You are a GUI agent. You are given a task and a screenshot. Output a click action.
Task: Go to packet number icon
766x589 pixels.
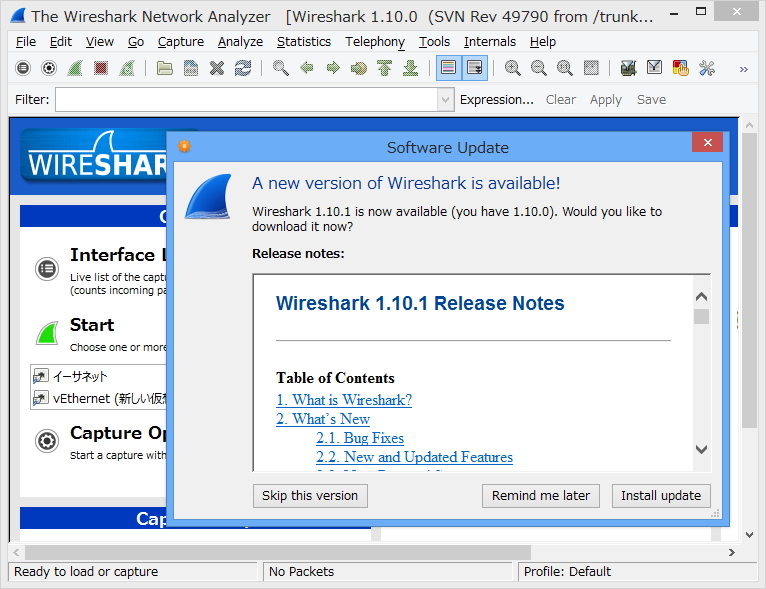click(359, 68)
